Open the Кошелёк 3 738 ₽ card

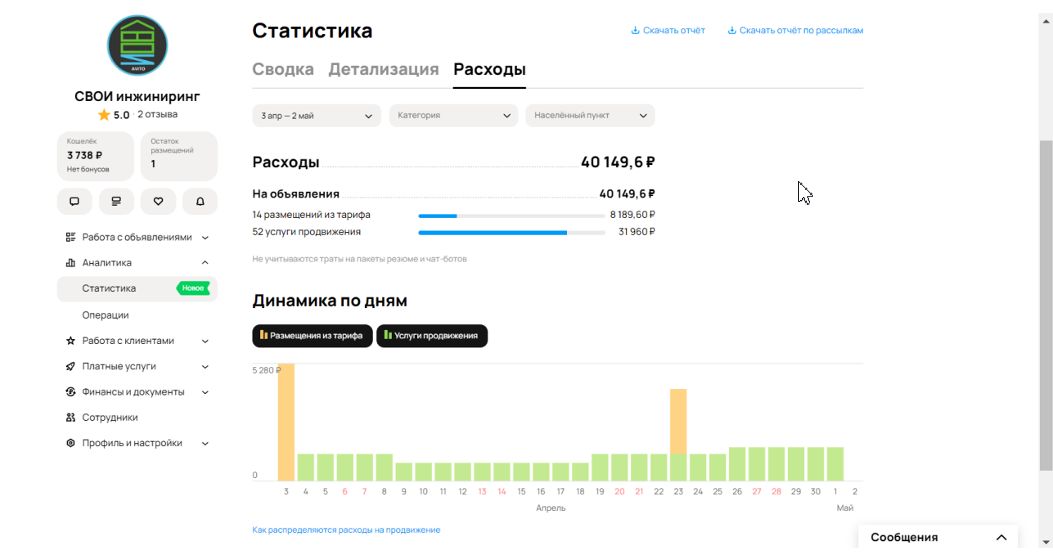pyautogui.click(x=95, y=156)
